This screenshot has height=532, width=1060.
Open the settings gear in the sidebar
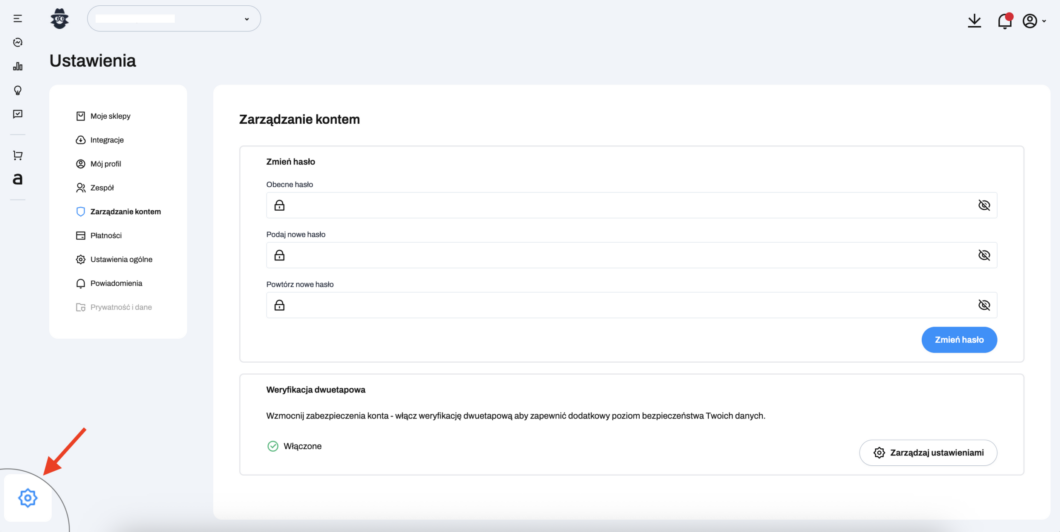28,497
